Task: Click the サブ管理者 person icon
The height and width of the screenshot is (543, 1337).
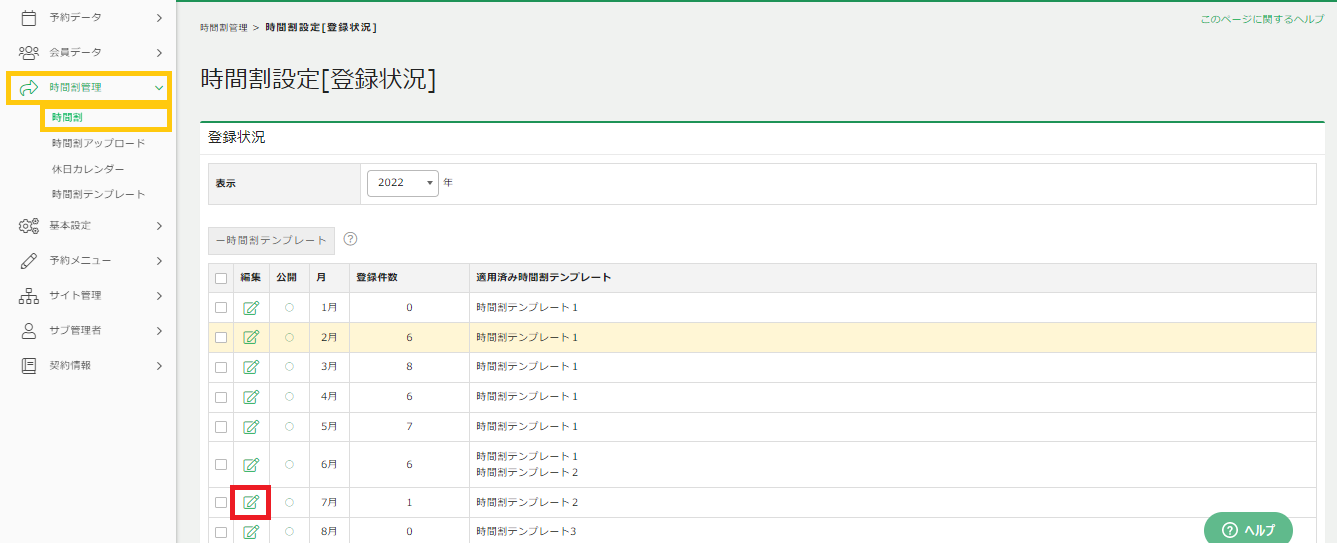Action: point(29,330)
